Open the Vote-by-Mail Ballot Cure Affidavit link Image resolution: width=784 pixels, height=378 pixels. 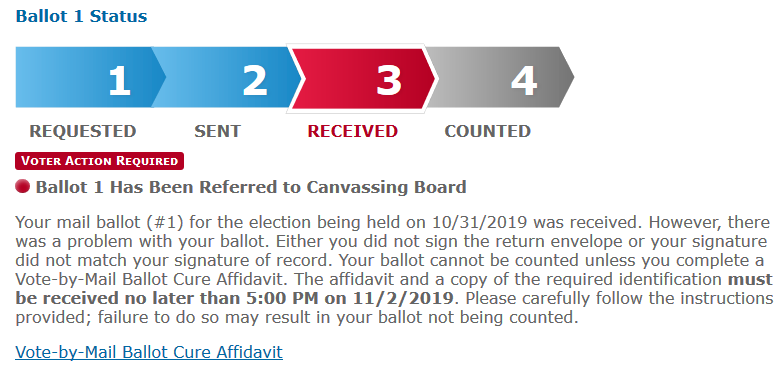tap(149, 352)
